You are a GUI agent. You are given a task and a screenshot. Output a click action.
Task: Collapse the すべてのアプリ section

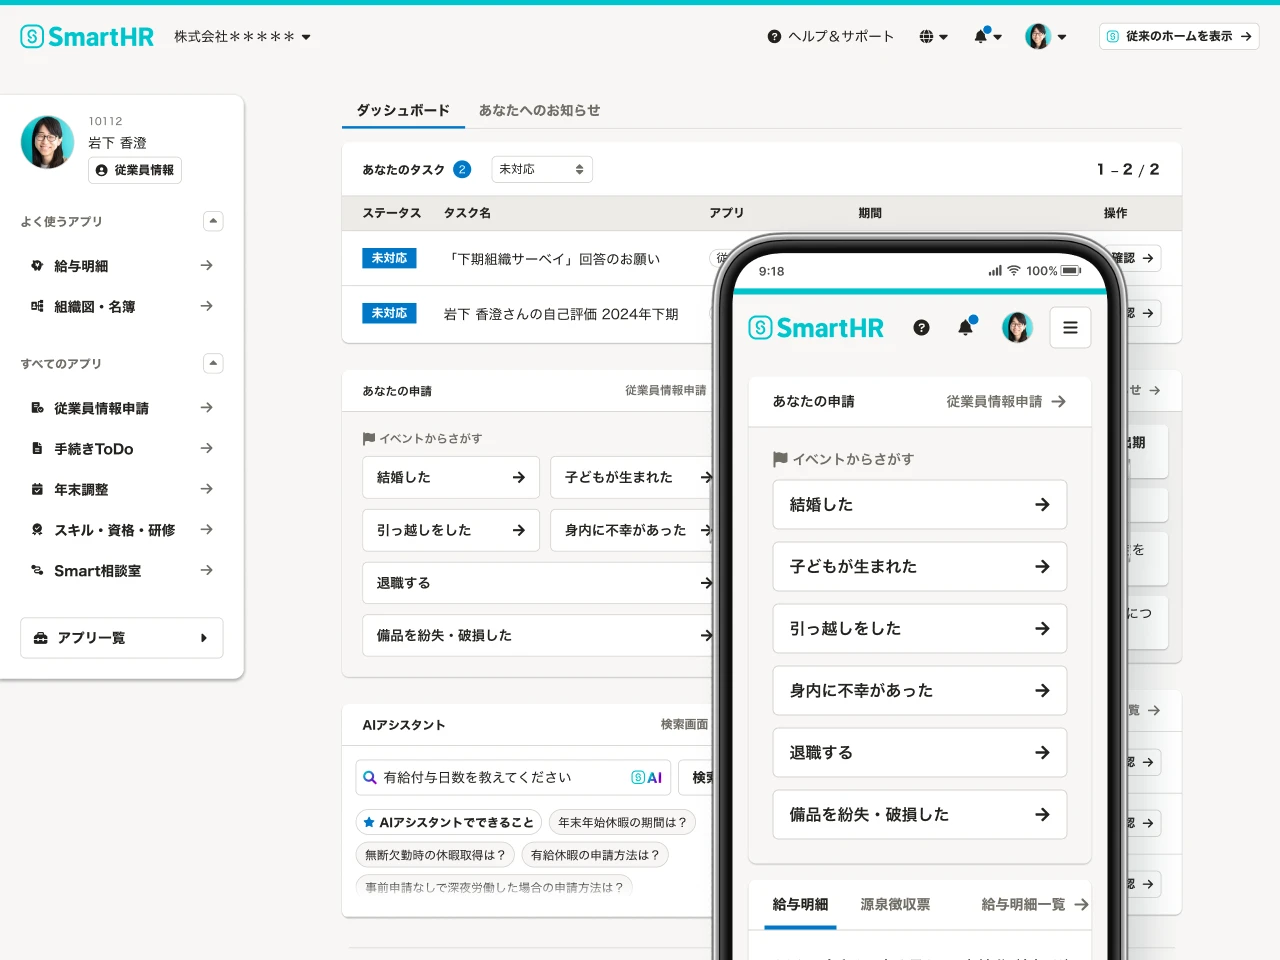point(213,363)
